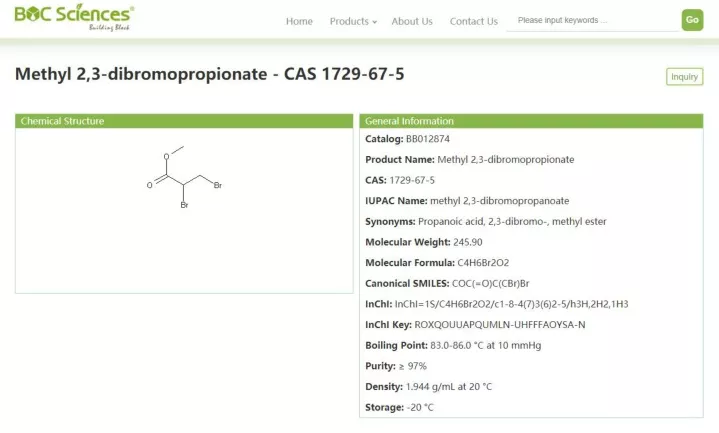Click the InChI Key value text
This screenshot has width=719, height=433.
(500, 325)
